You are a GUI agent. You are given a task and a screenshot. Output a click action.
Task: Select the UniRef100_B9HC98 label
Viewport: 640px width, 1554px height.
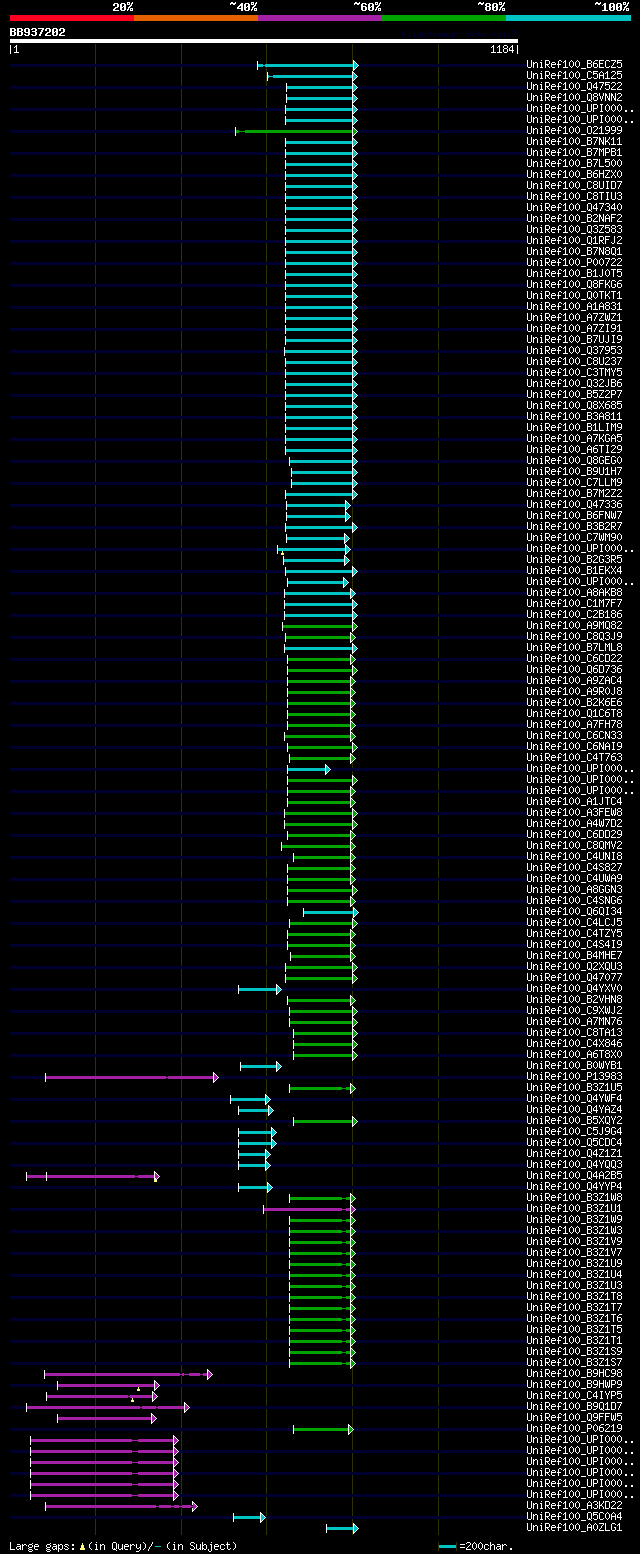pos(573,1373)
